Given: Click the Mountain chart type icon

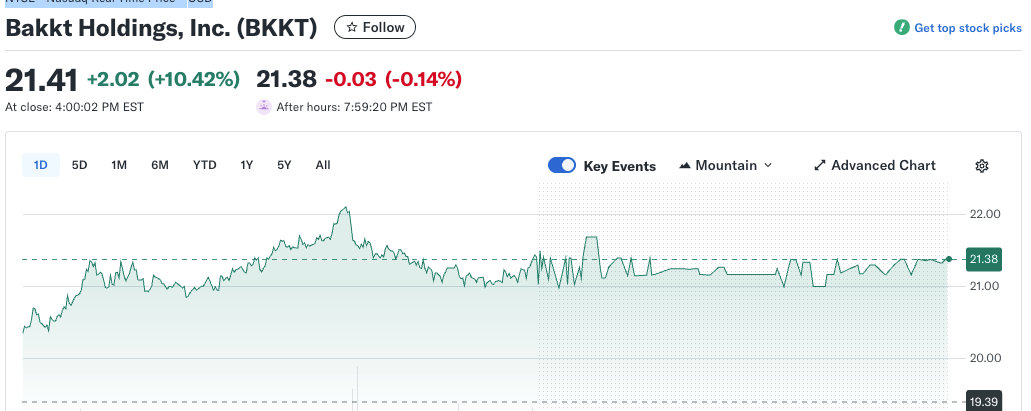Looking at the screenshot, I should (685, 166).
